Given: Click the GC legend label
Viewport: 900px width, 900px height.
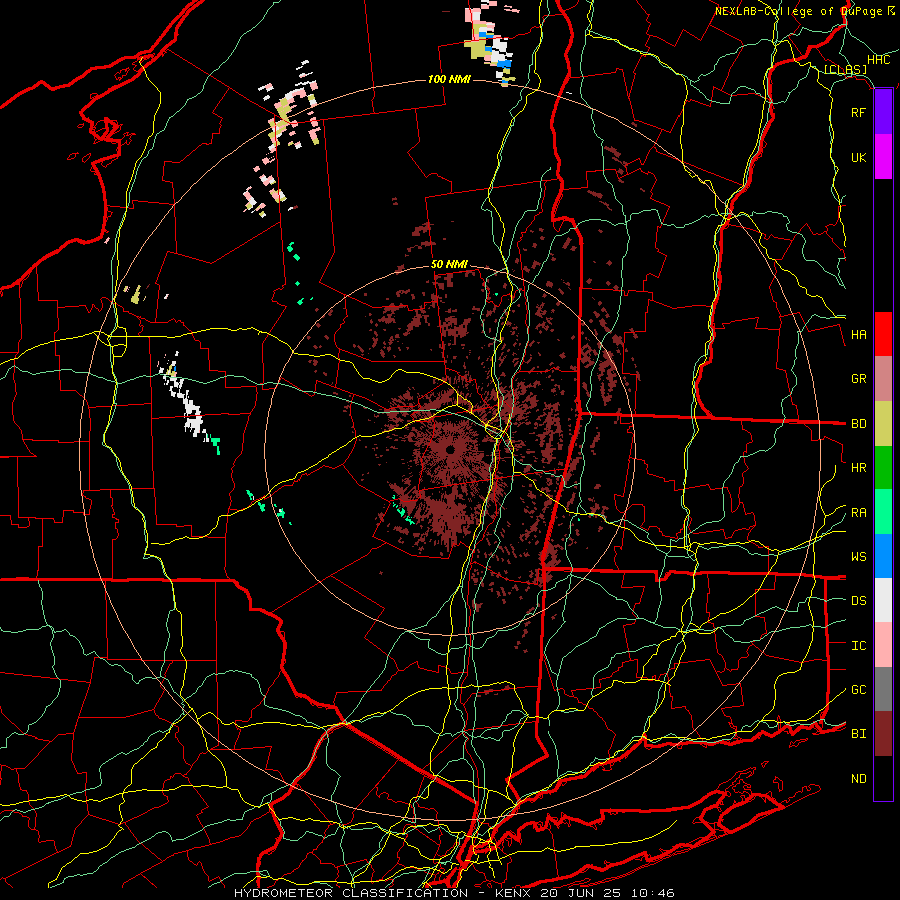Looking at the screenshot, I should pyautogui.click(x=858, y=690).
